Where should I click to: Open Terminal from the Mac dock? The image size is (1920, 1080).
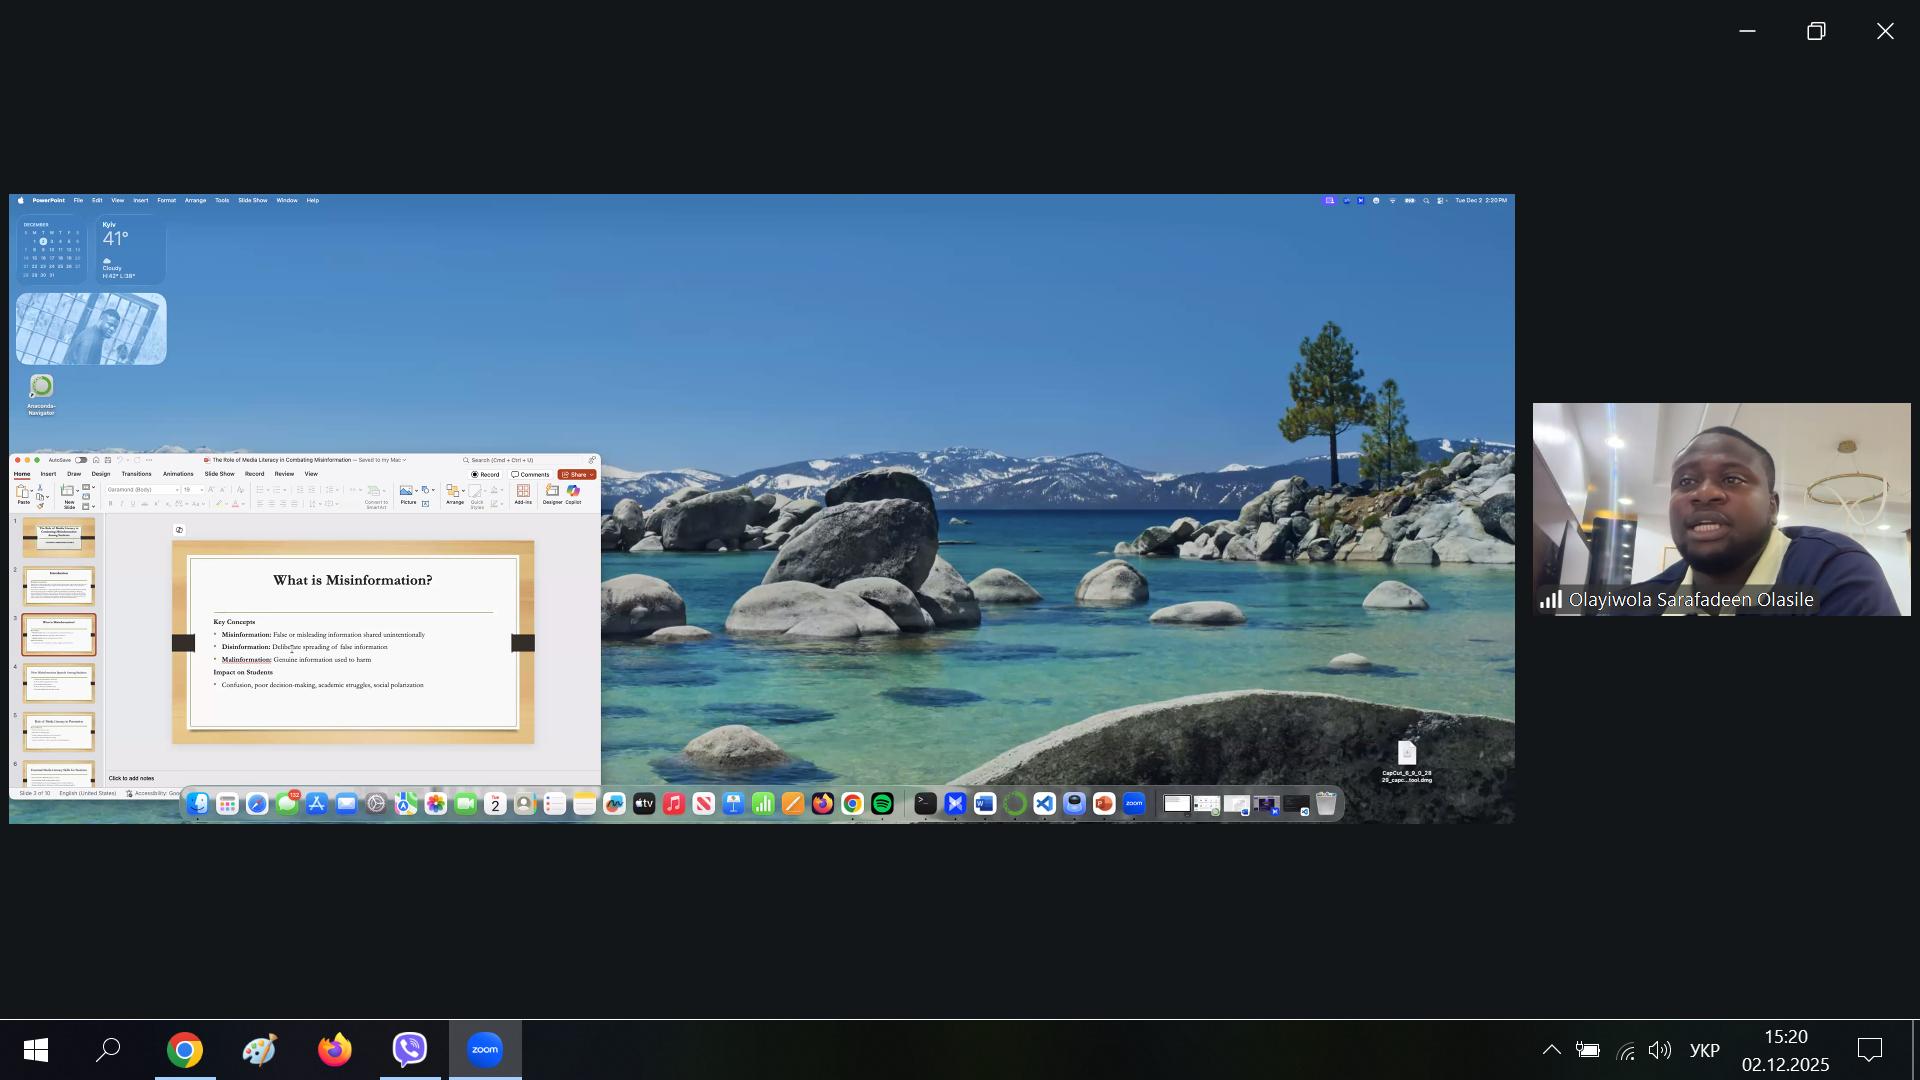pos(925,804)
